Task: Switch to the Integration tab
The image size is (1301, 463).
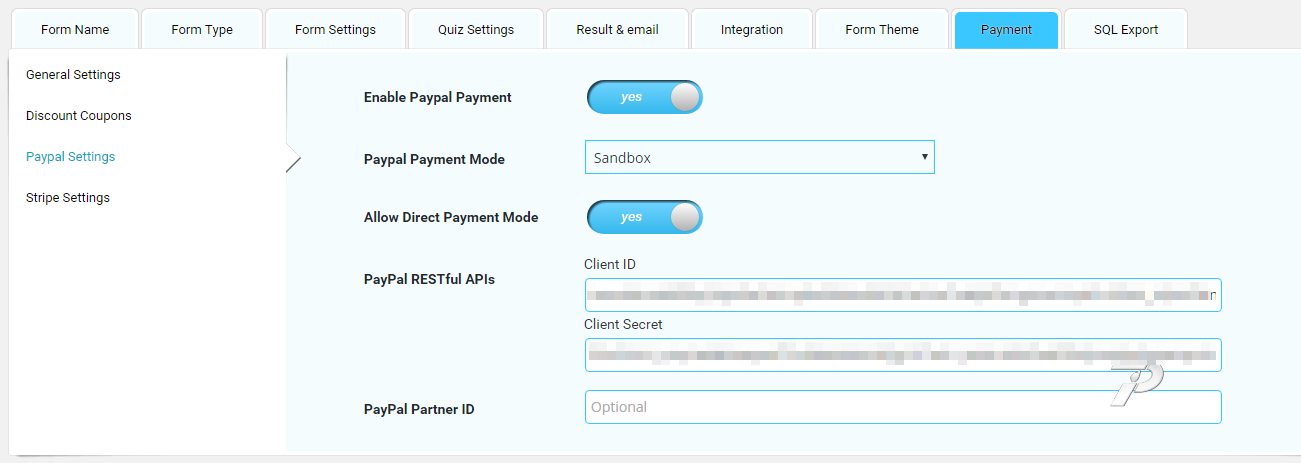Action: coord(752,29)
